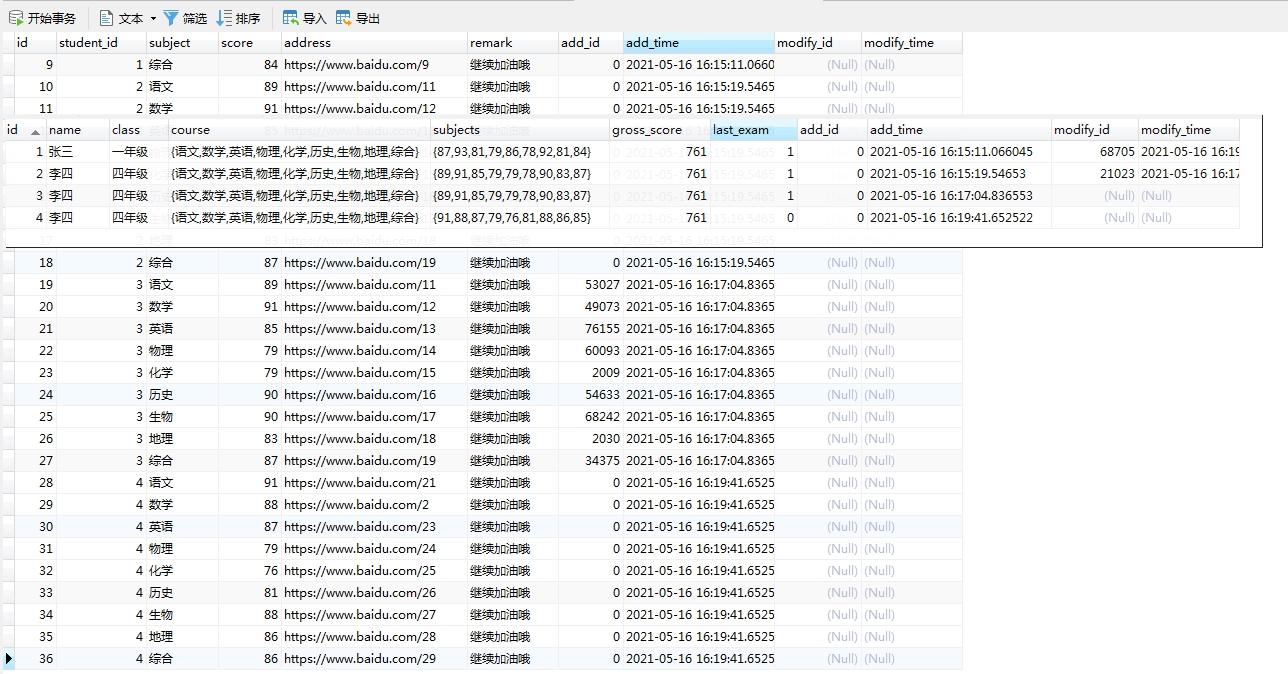Click the 筛选 filter button label

click(x=195, y=18)
